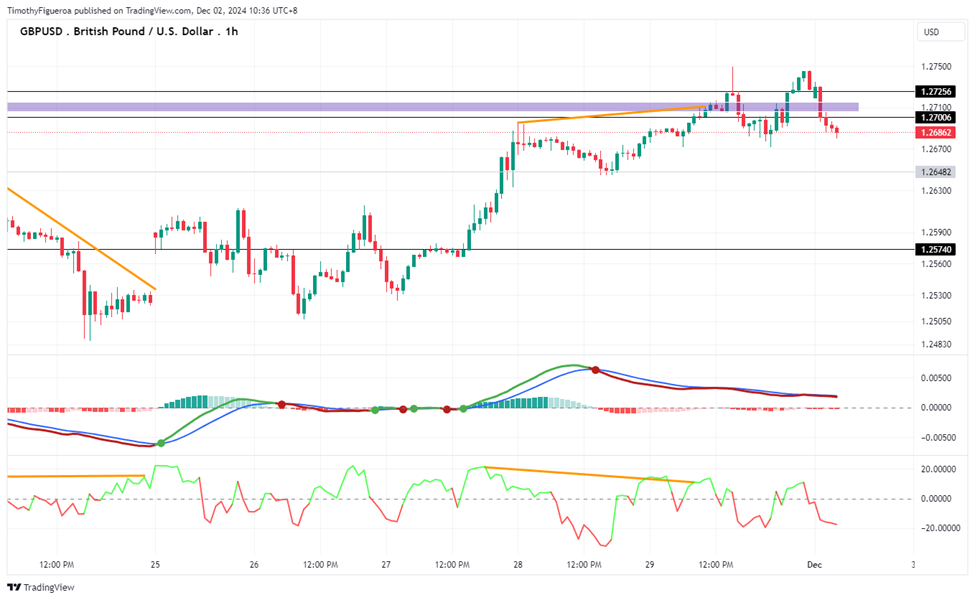This screenshot has height=600, width=975.
Task: Click the purple resistance zone rectangle
Action: click(433, 107)
